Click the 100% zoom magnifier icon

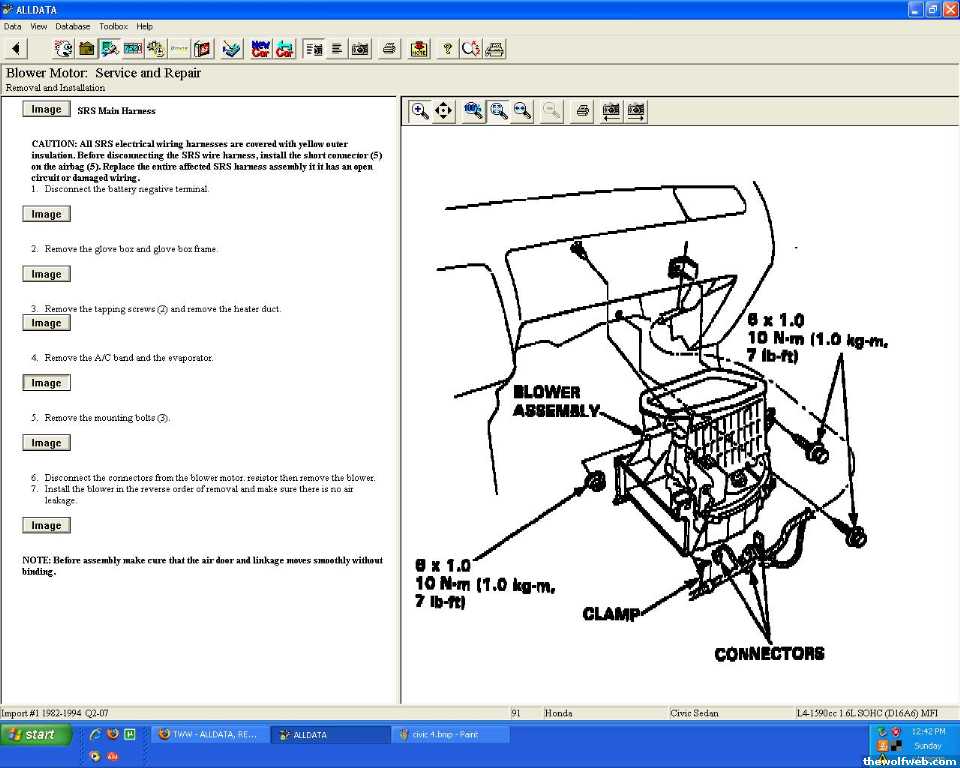point(473,111)
